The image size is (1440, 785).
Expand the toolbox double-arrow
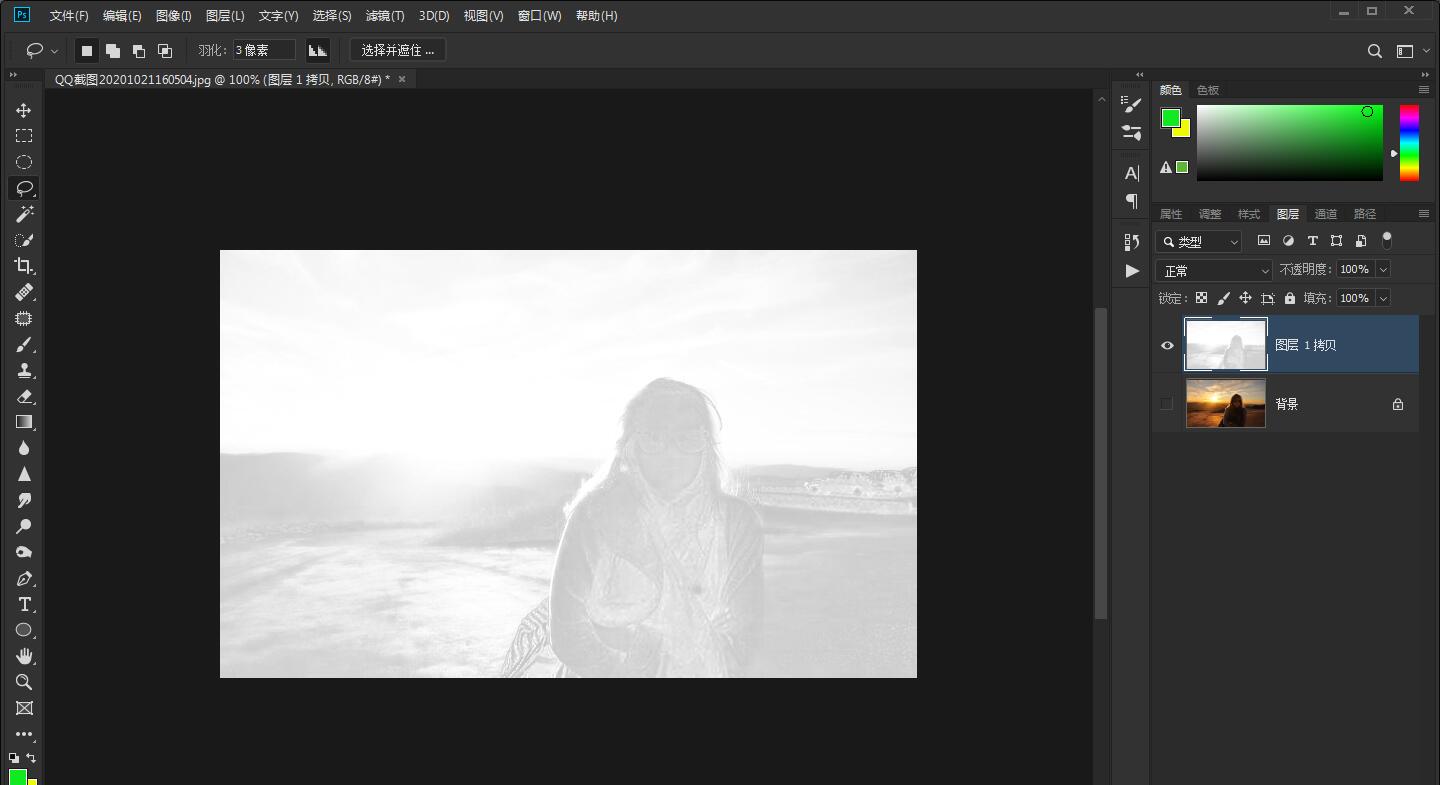point(14,75)
